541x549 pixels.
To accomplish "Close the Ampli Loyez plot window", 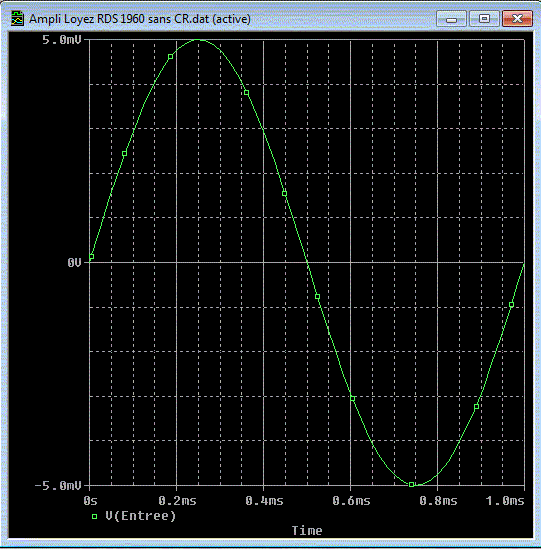I will point(517,19).
